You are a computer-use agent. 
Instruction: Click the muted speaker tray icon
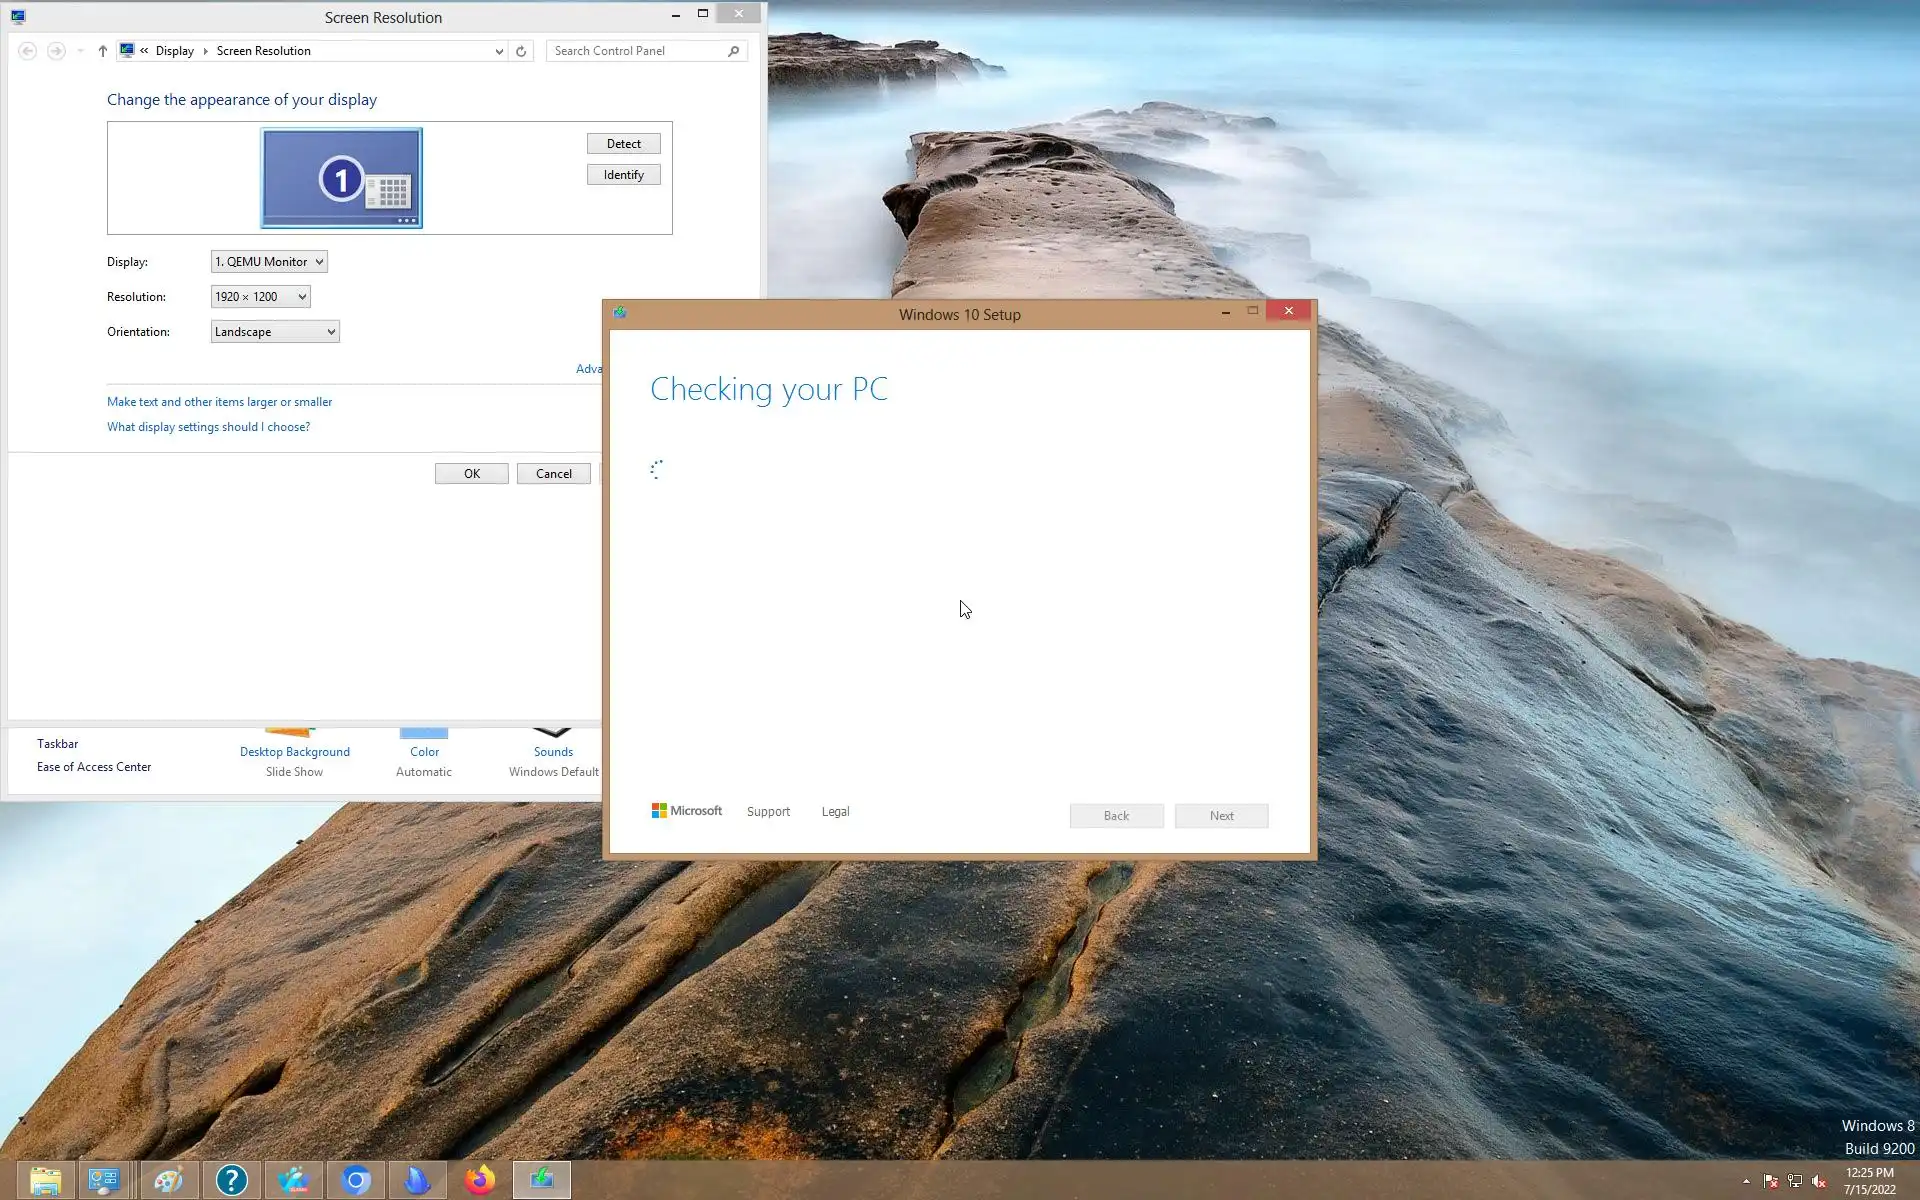[1819, 1181]
